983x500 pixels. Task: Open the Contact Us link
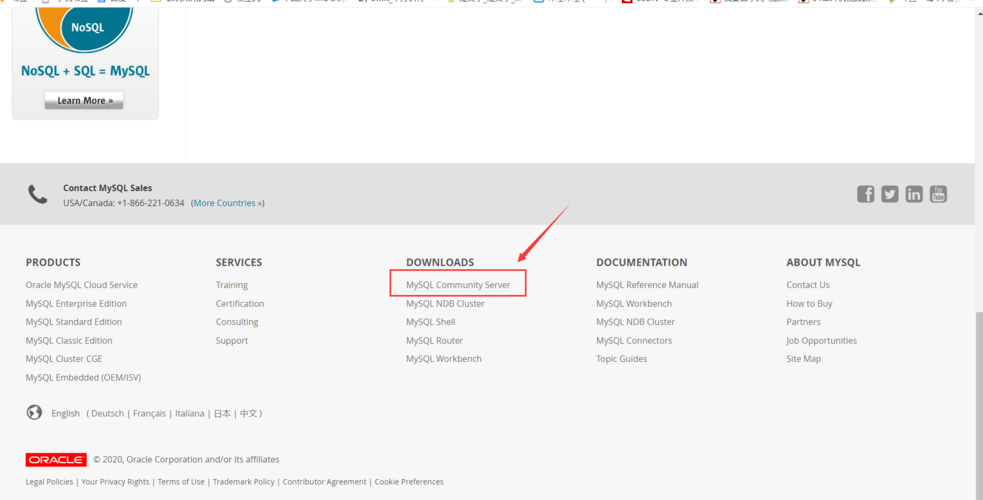click(x=808, y=285)
